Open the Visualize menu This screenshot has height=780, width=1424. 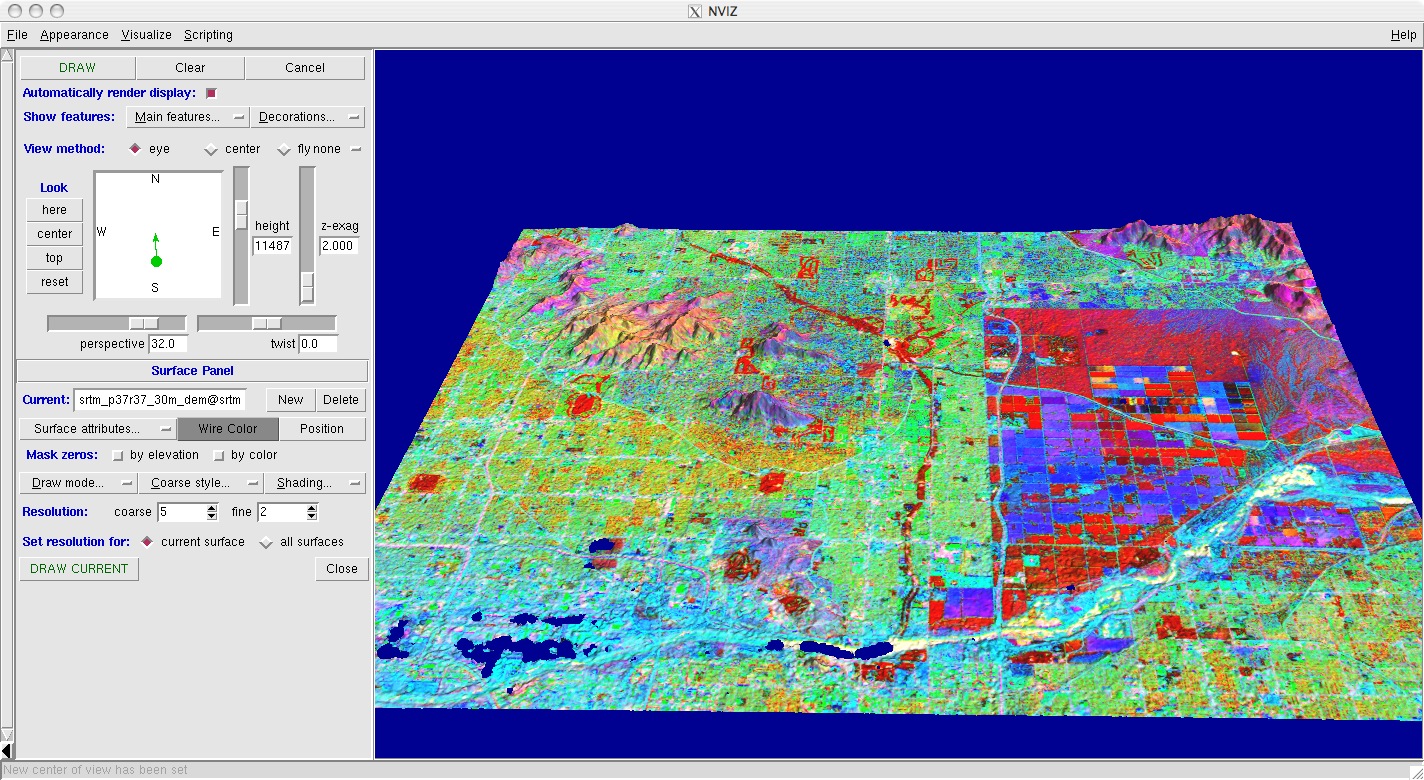[x=146, y=35]
